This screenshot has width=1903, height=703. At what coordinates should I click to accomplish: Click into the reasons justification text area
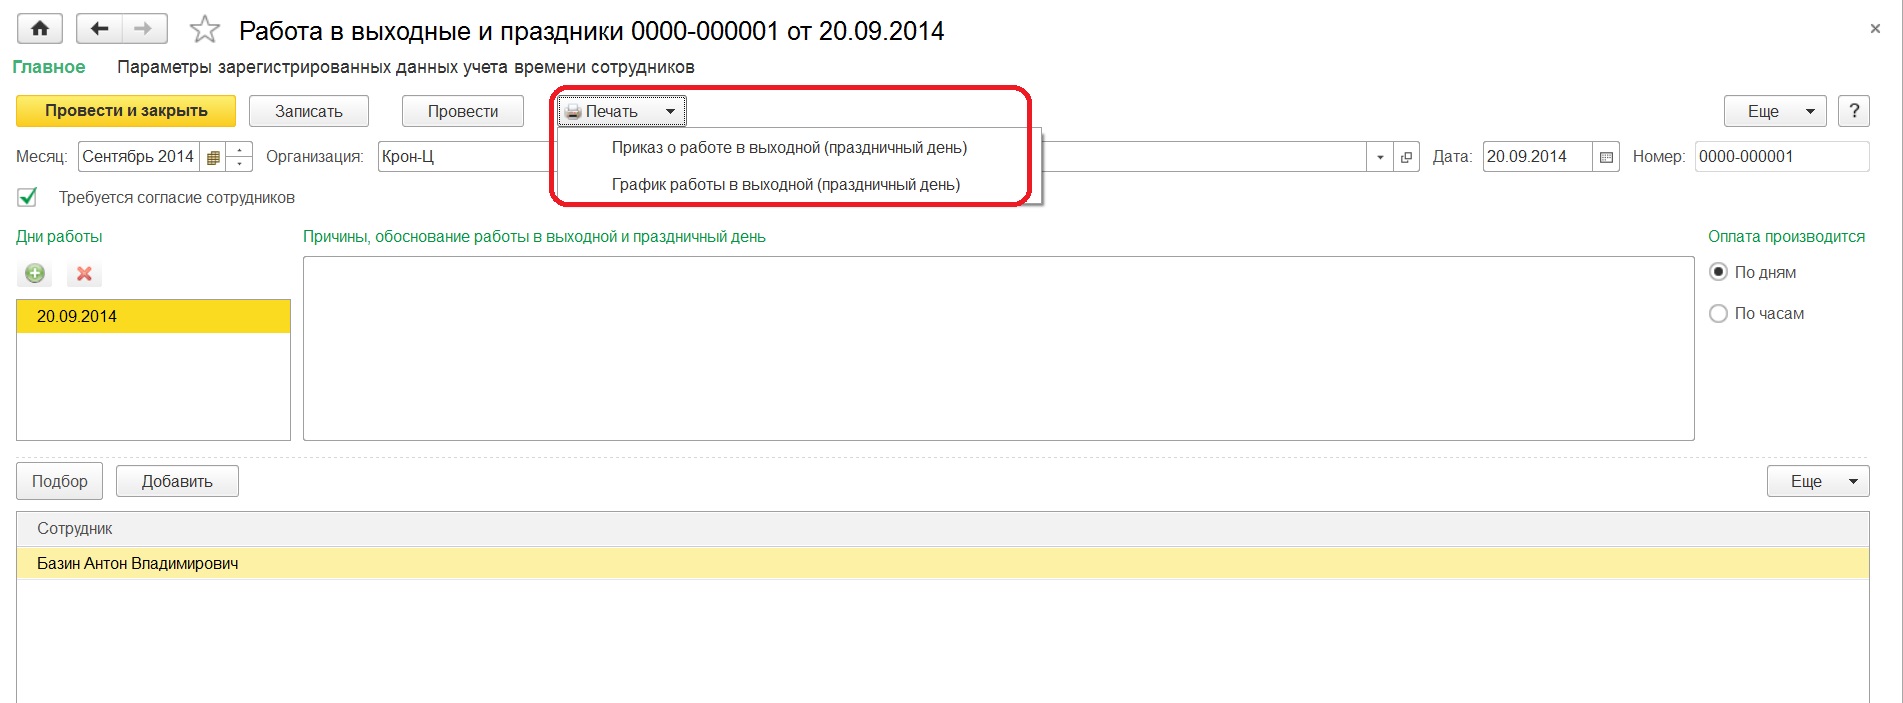[998, 348]
